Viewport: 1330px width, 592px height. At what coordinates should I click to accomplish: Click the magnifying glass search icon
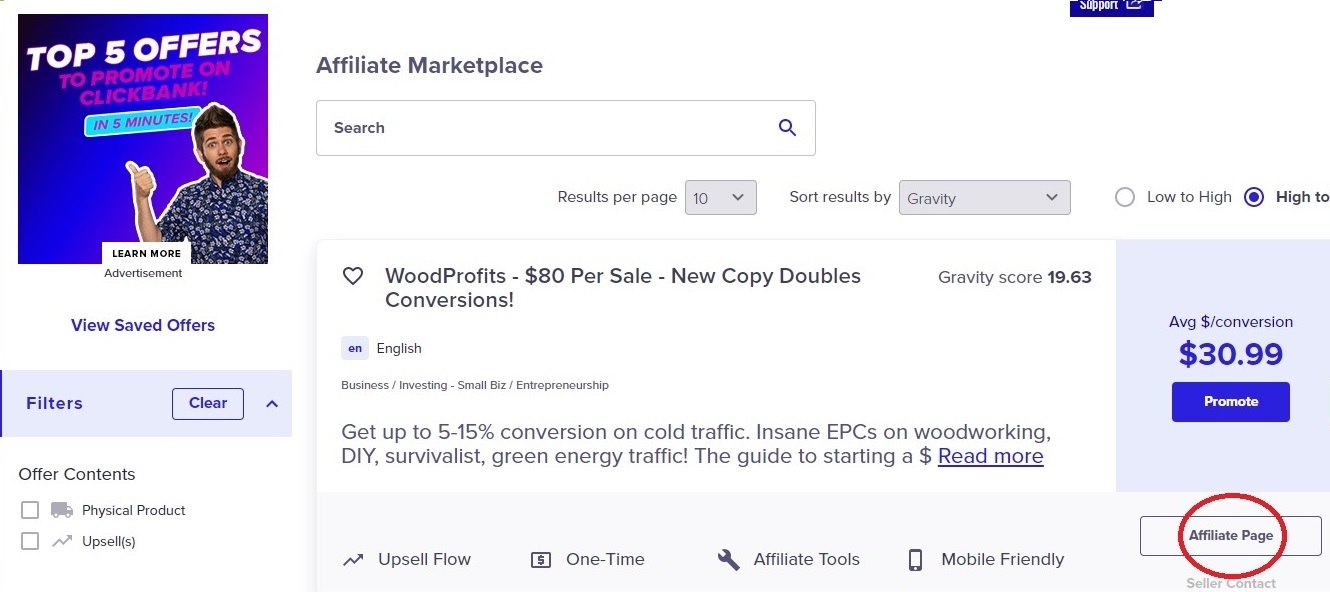point(787,127)
